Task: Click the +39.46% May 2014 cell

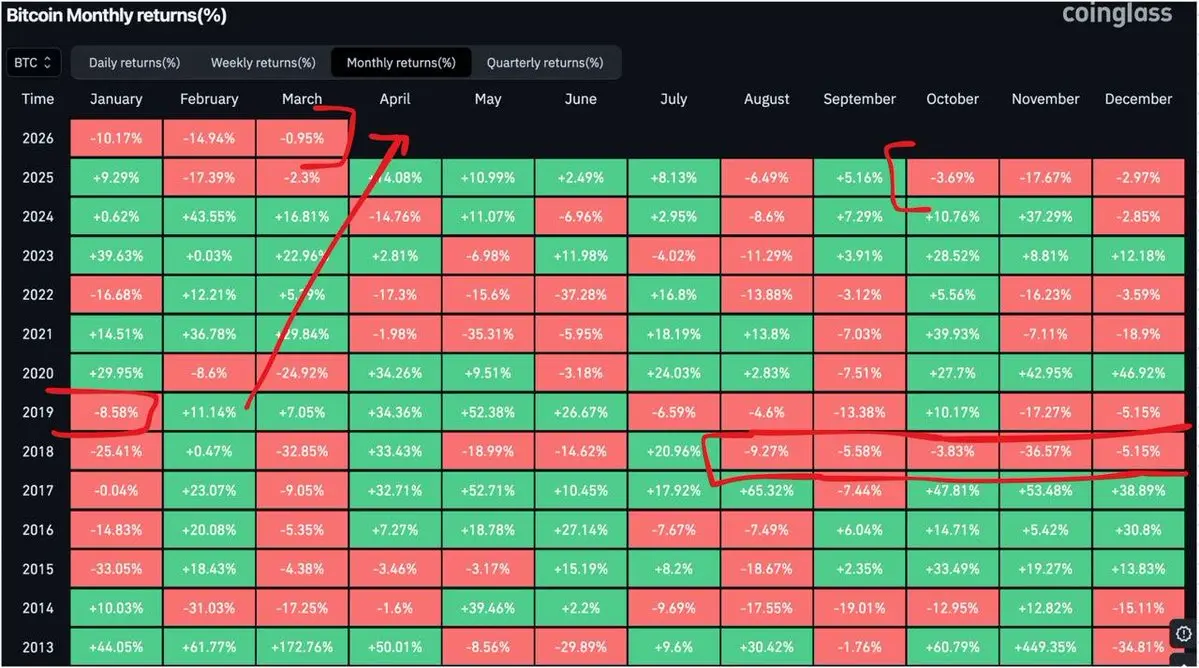Action: click(x=488, y=608)
